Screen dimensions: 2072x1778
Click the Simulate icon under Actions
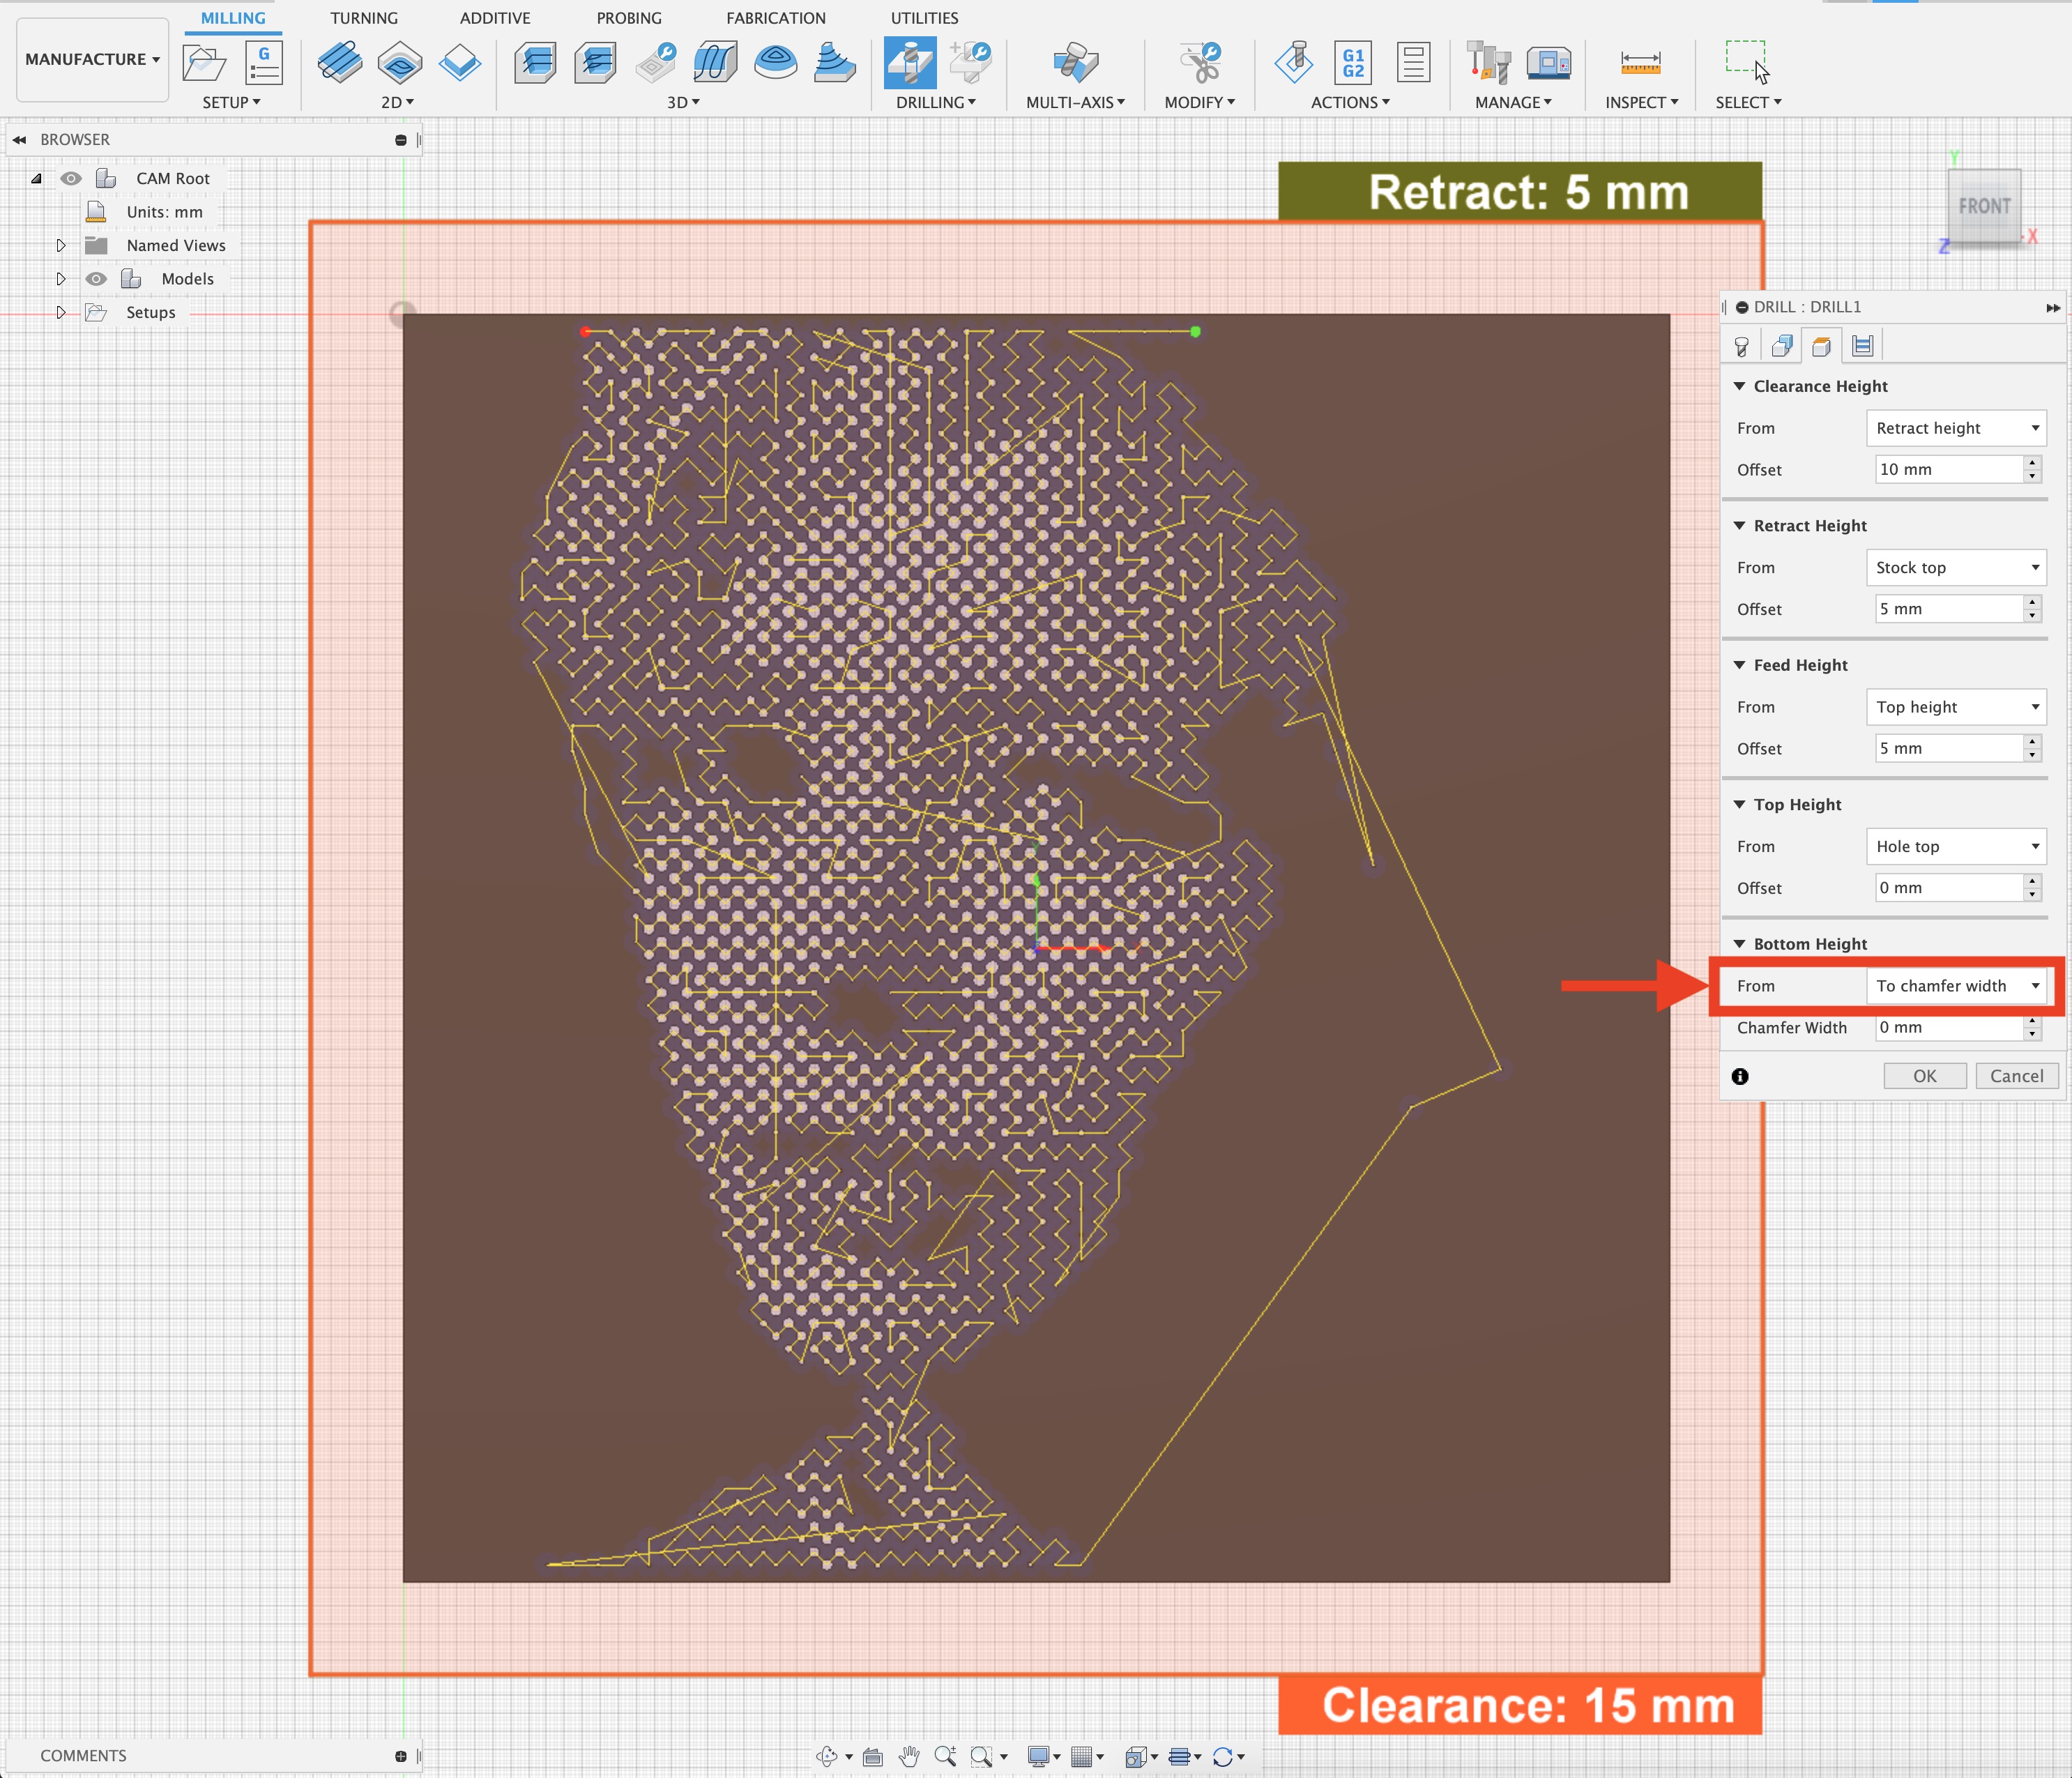(x=1294, y=62)
